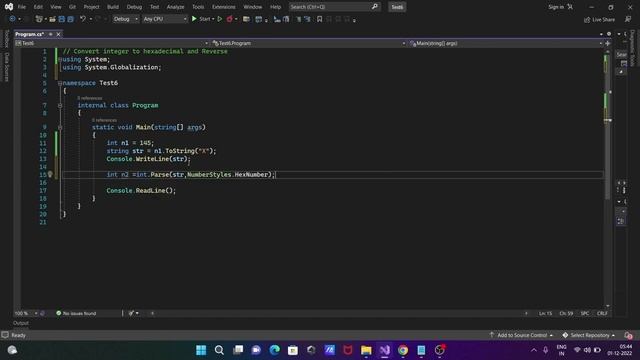Viewport: 640px width, 360px height.
Task: Open the Any CPU platform dropdown
Action: 164,19
